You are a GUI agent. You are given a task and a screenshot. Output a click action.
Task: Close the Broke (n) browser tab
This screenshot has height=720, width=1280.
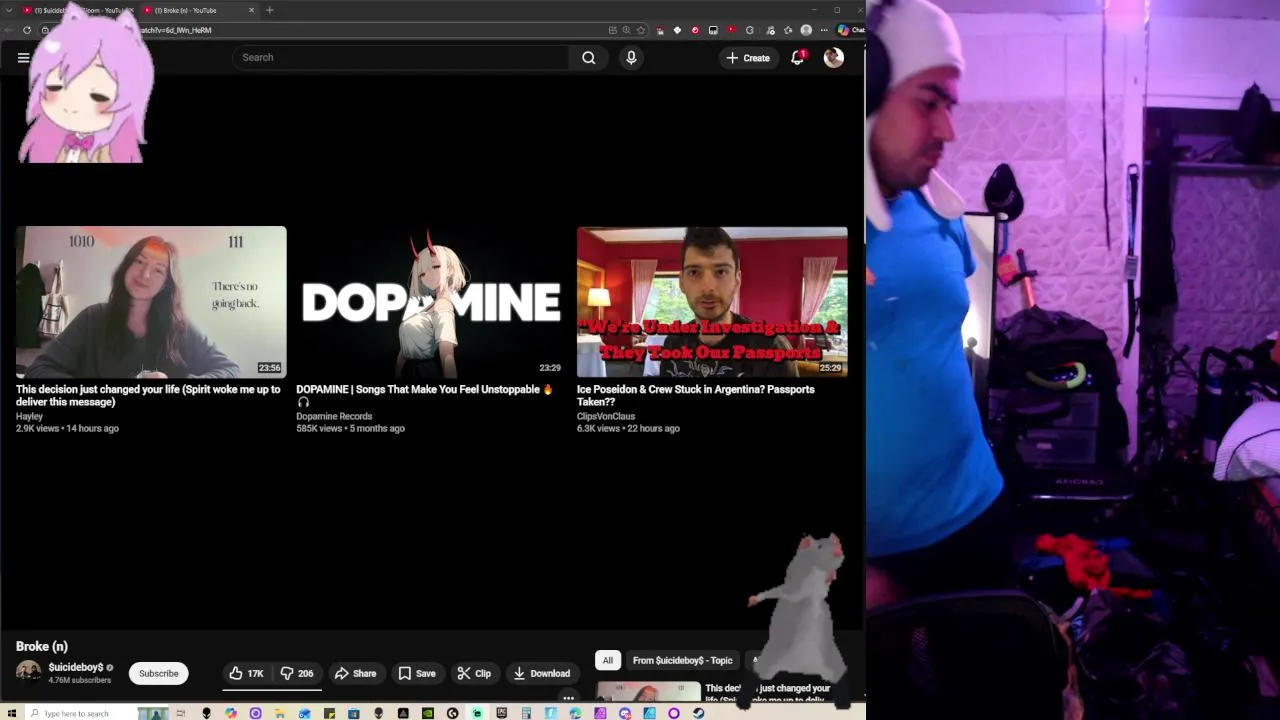tap(251, 10)
